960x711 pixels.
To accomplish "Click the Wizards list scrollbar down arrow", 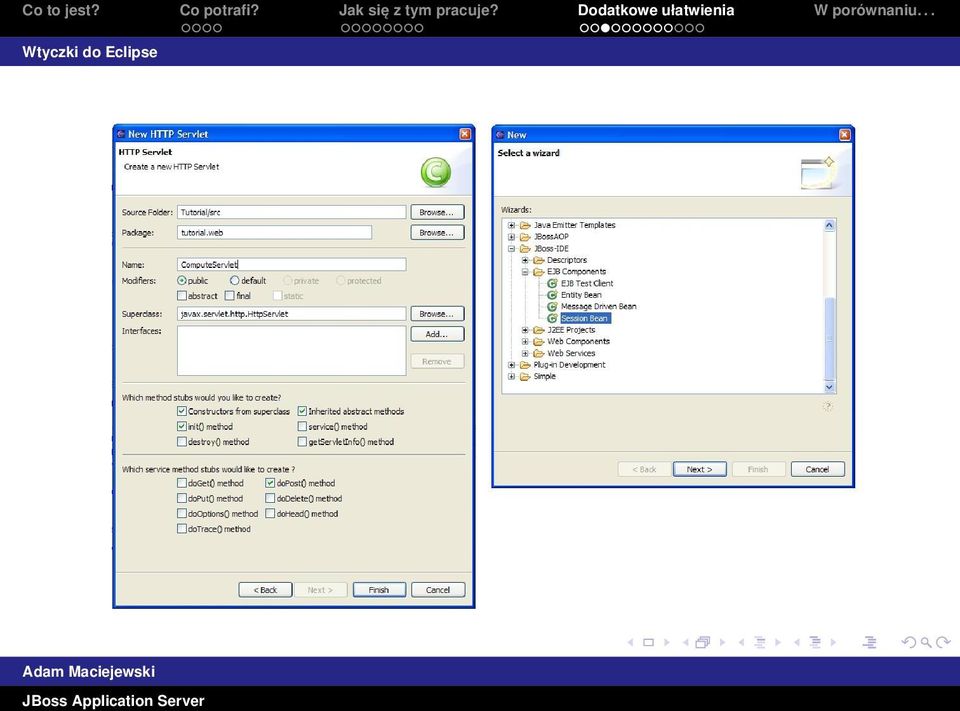I will [x=830, y=387].
